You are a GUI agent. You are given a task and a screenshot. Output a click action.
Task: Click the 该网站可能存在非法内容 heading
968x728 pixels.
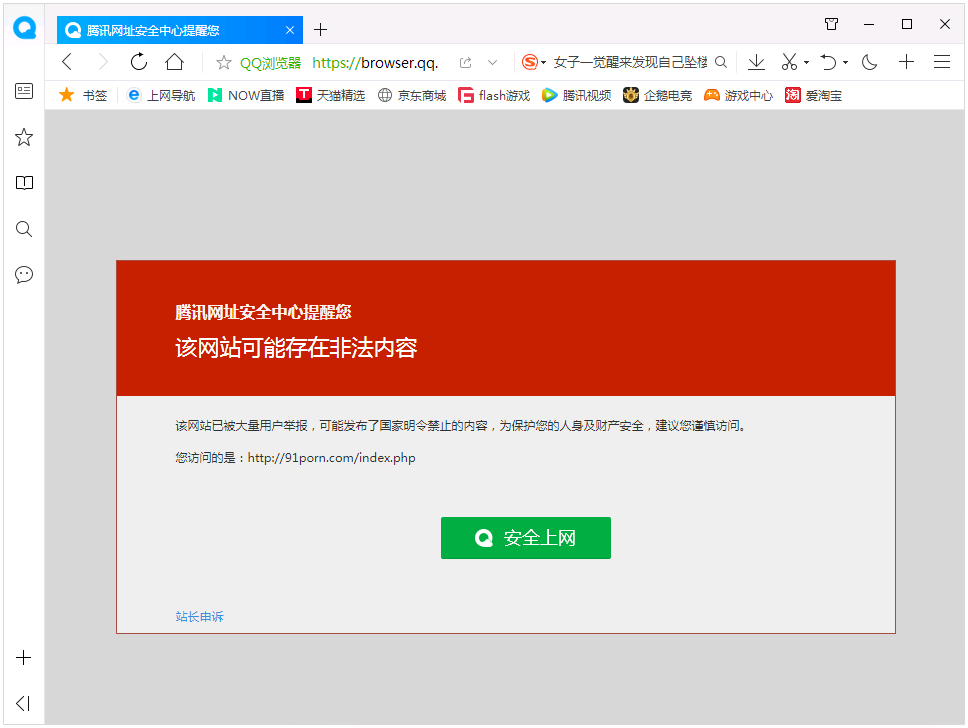[296, 348]
